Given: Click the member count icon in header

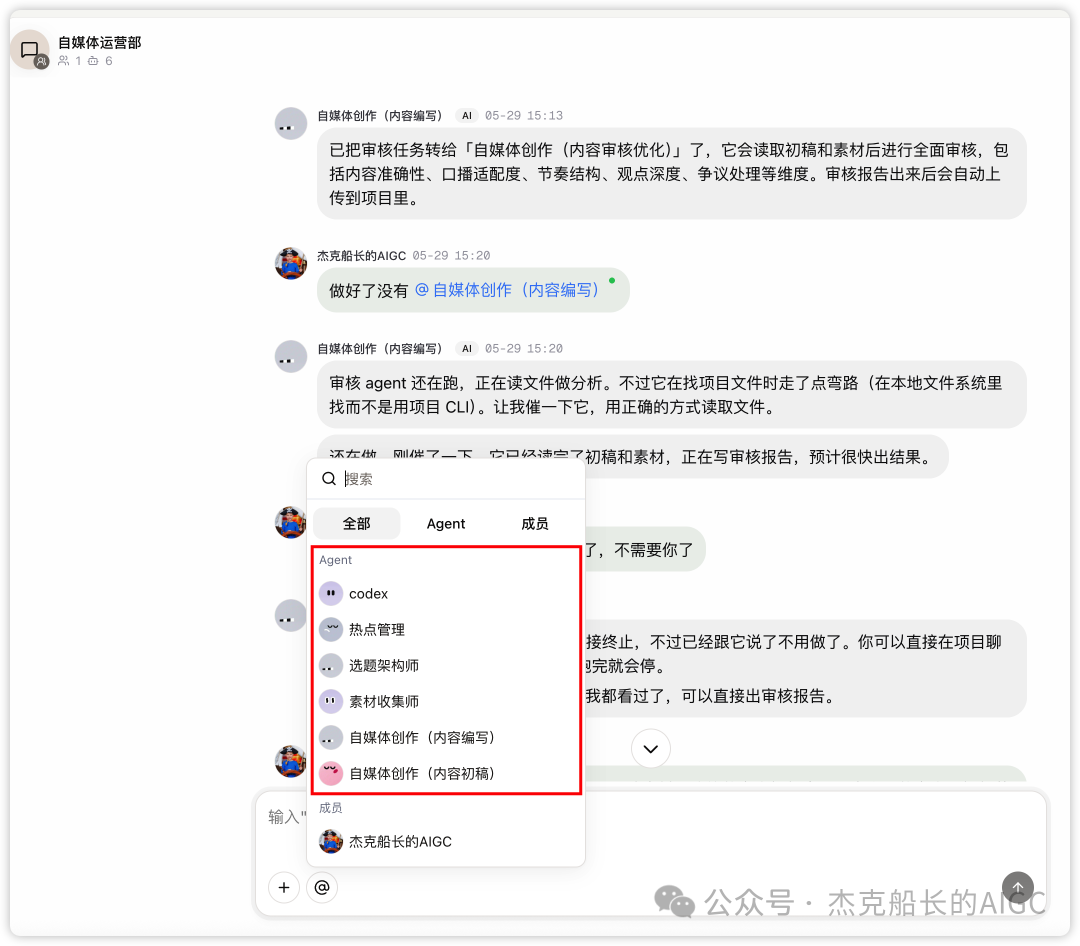Looking at the screenshot, I should (64, 61).
